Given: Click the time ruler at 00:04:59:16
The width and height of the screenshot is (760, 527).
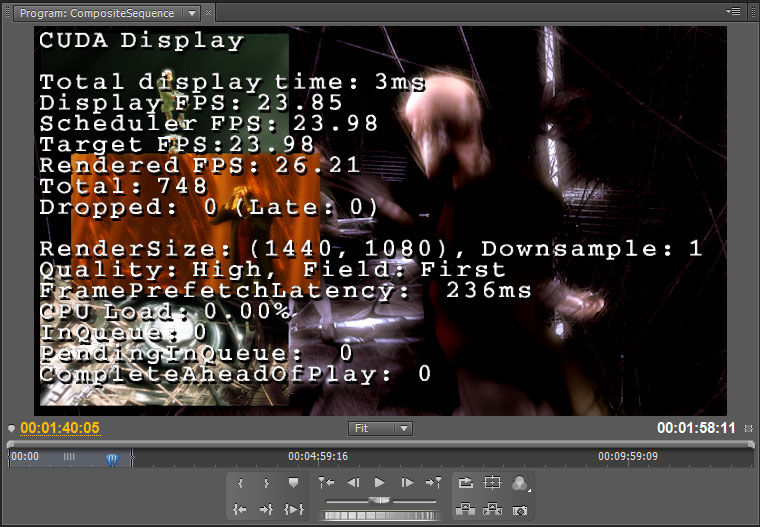Looking at the screenshot, I should (x=317, y=456).
